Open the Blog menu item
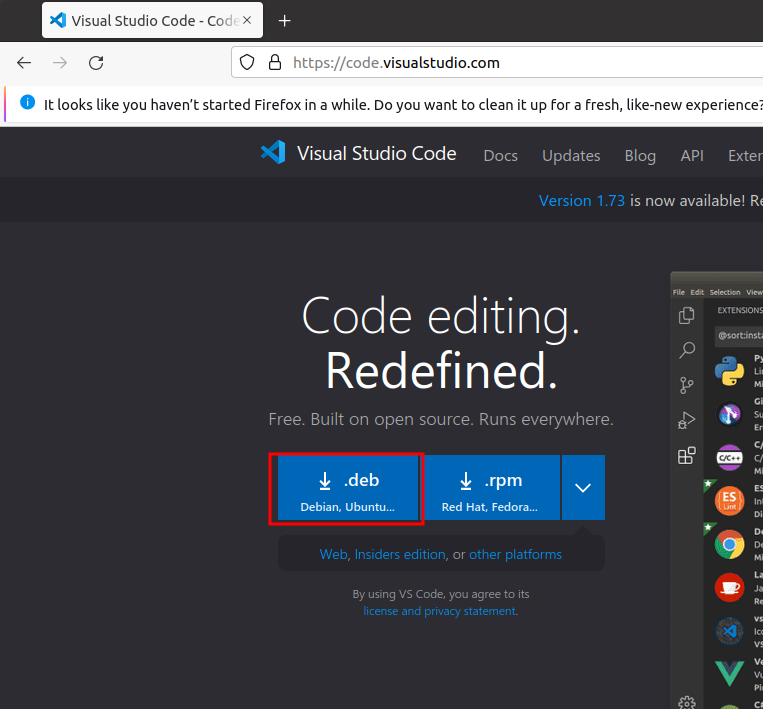This screenshot has height=709, width=763. (x=640, y=155)
